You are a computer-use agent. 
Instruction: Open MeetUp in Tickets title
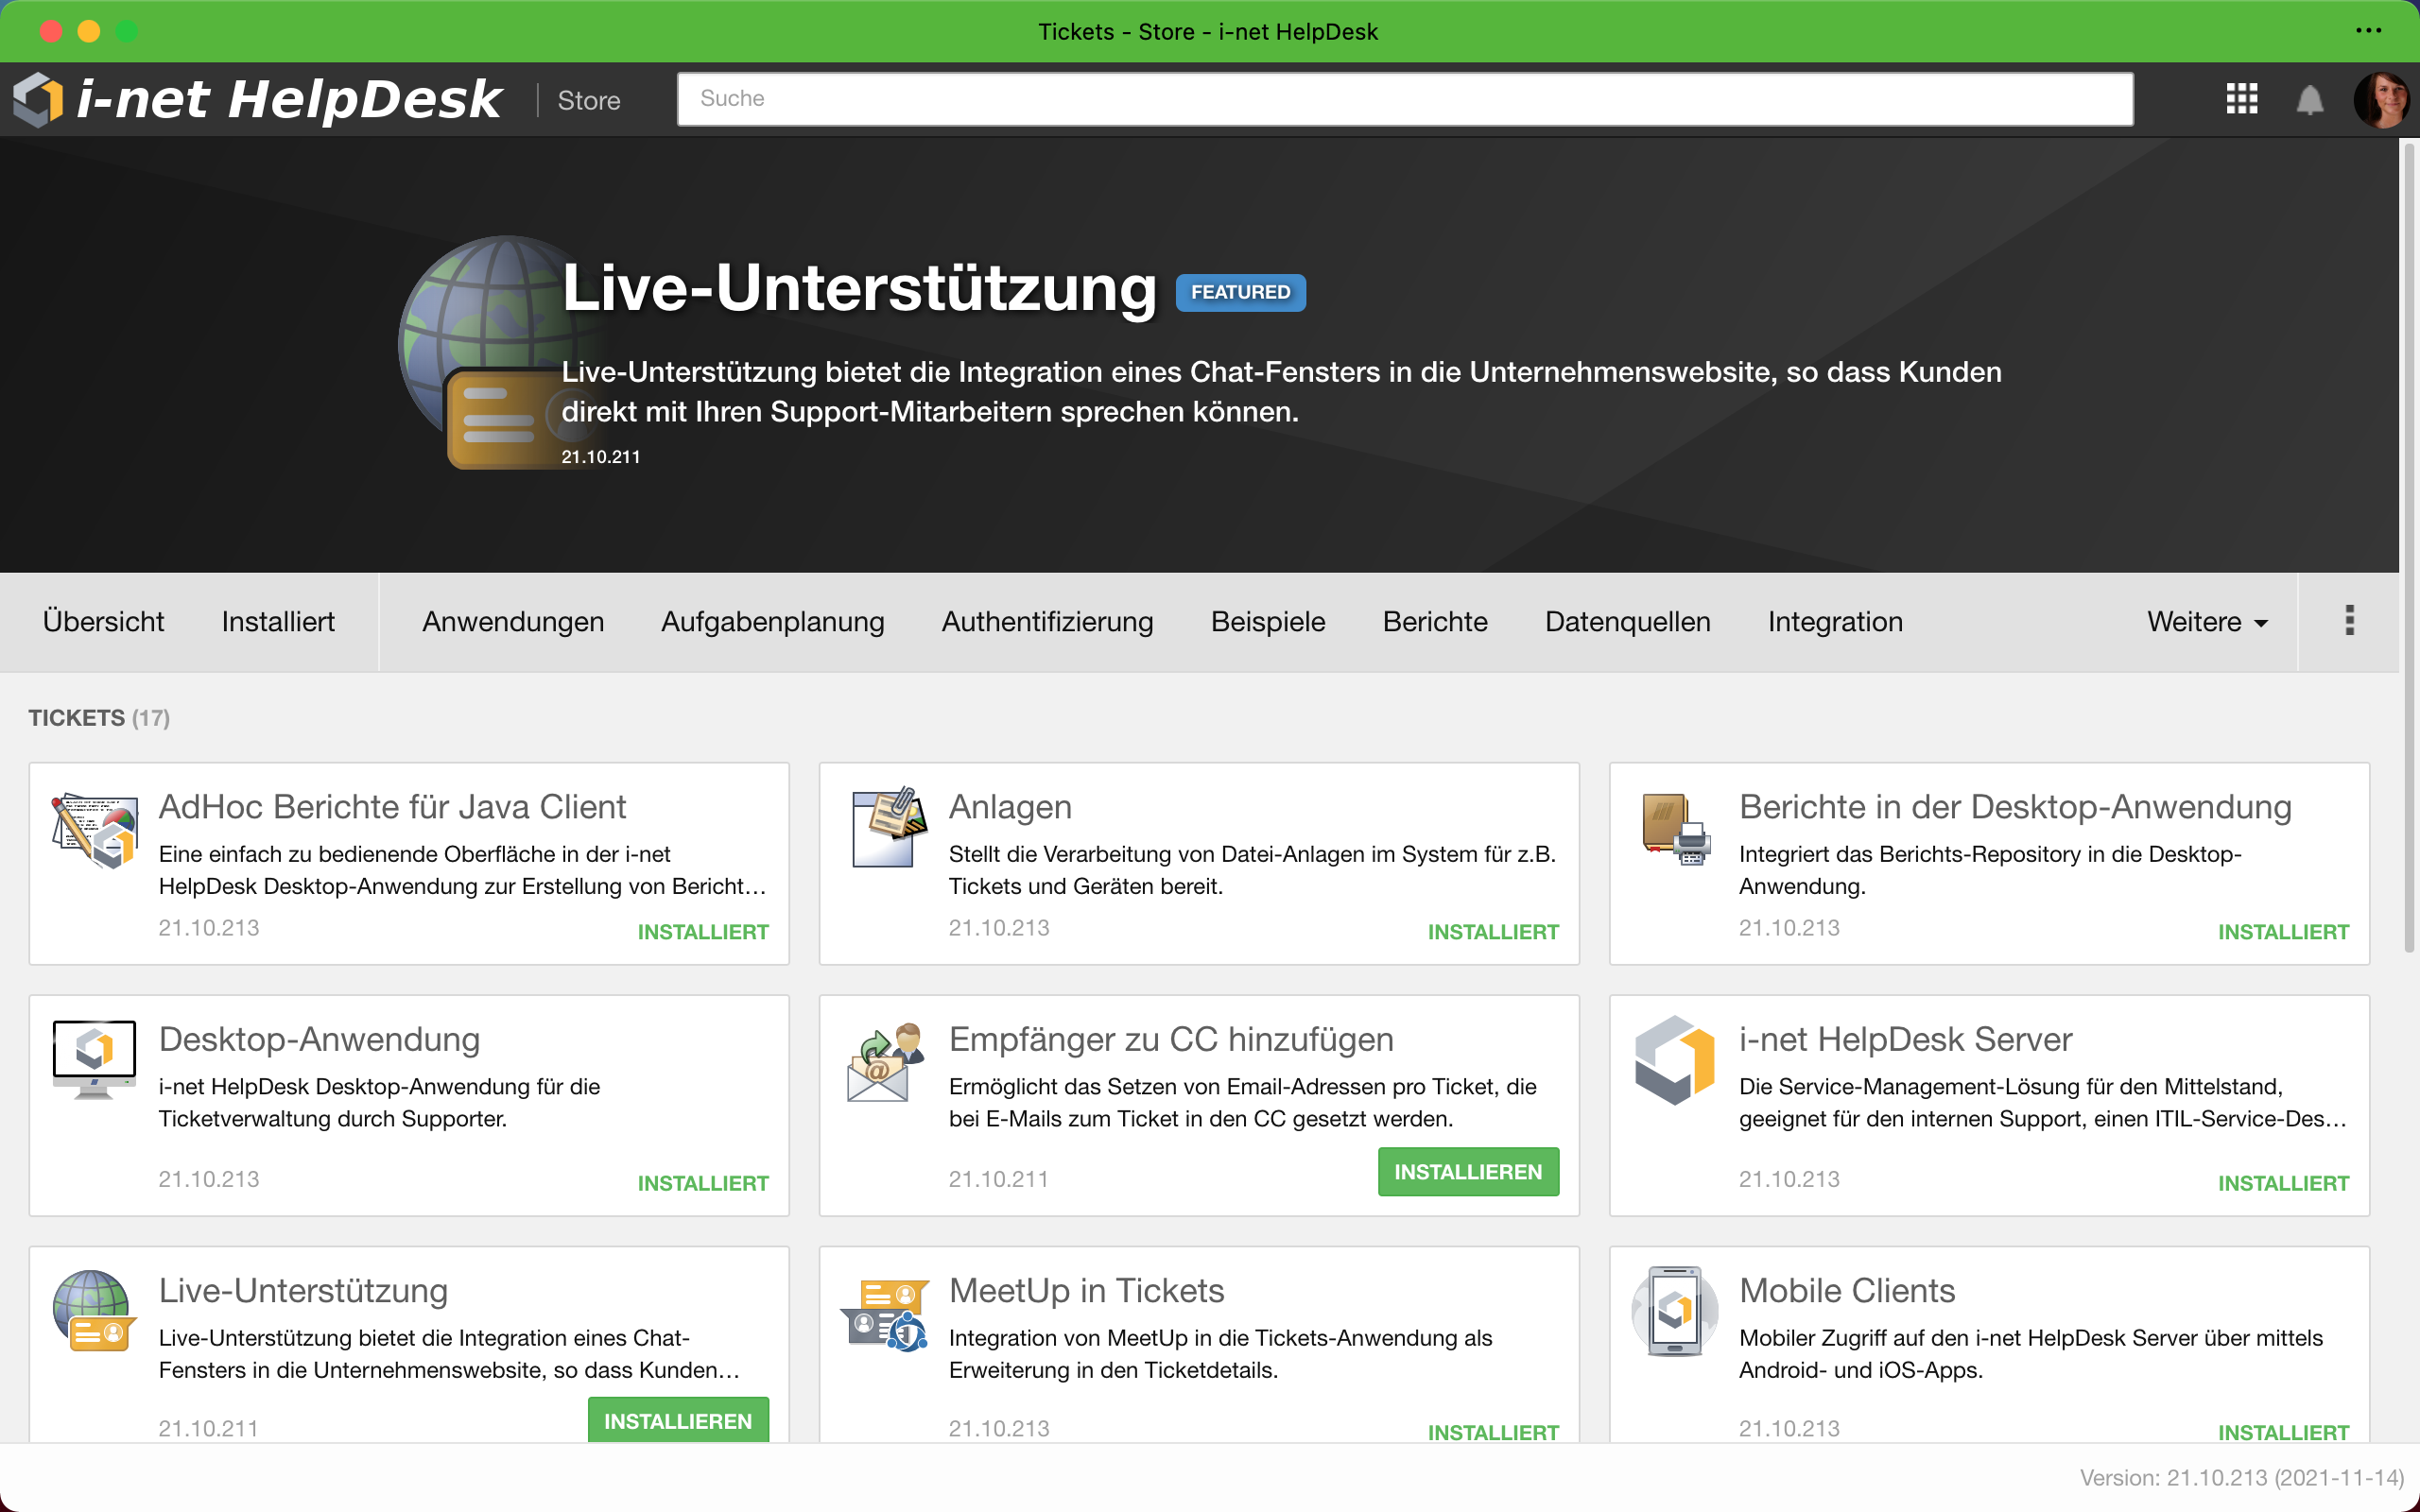(1086, 1290)
